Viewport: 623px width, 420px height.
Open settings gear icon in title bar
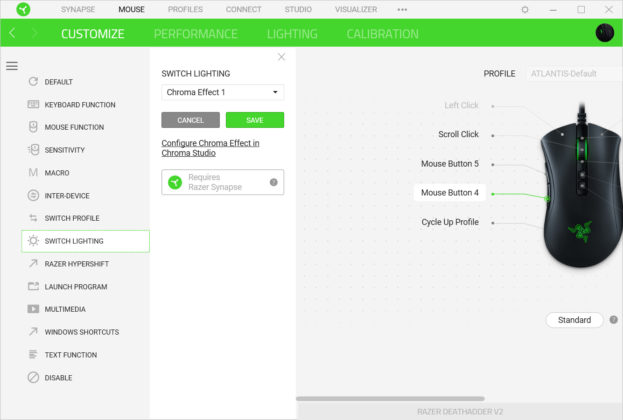coord(525,10)
